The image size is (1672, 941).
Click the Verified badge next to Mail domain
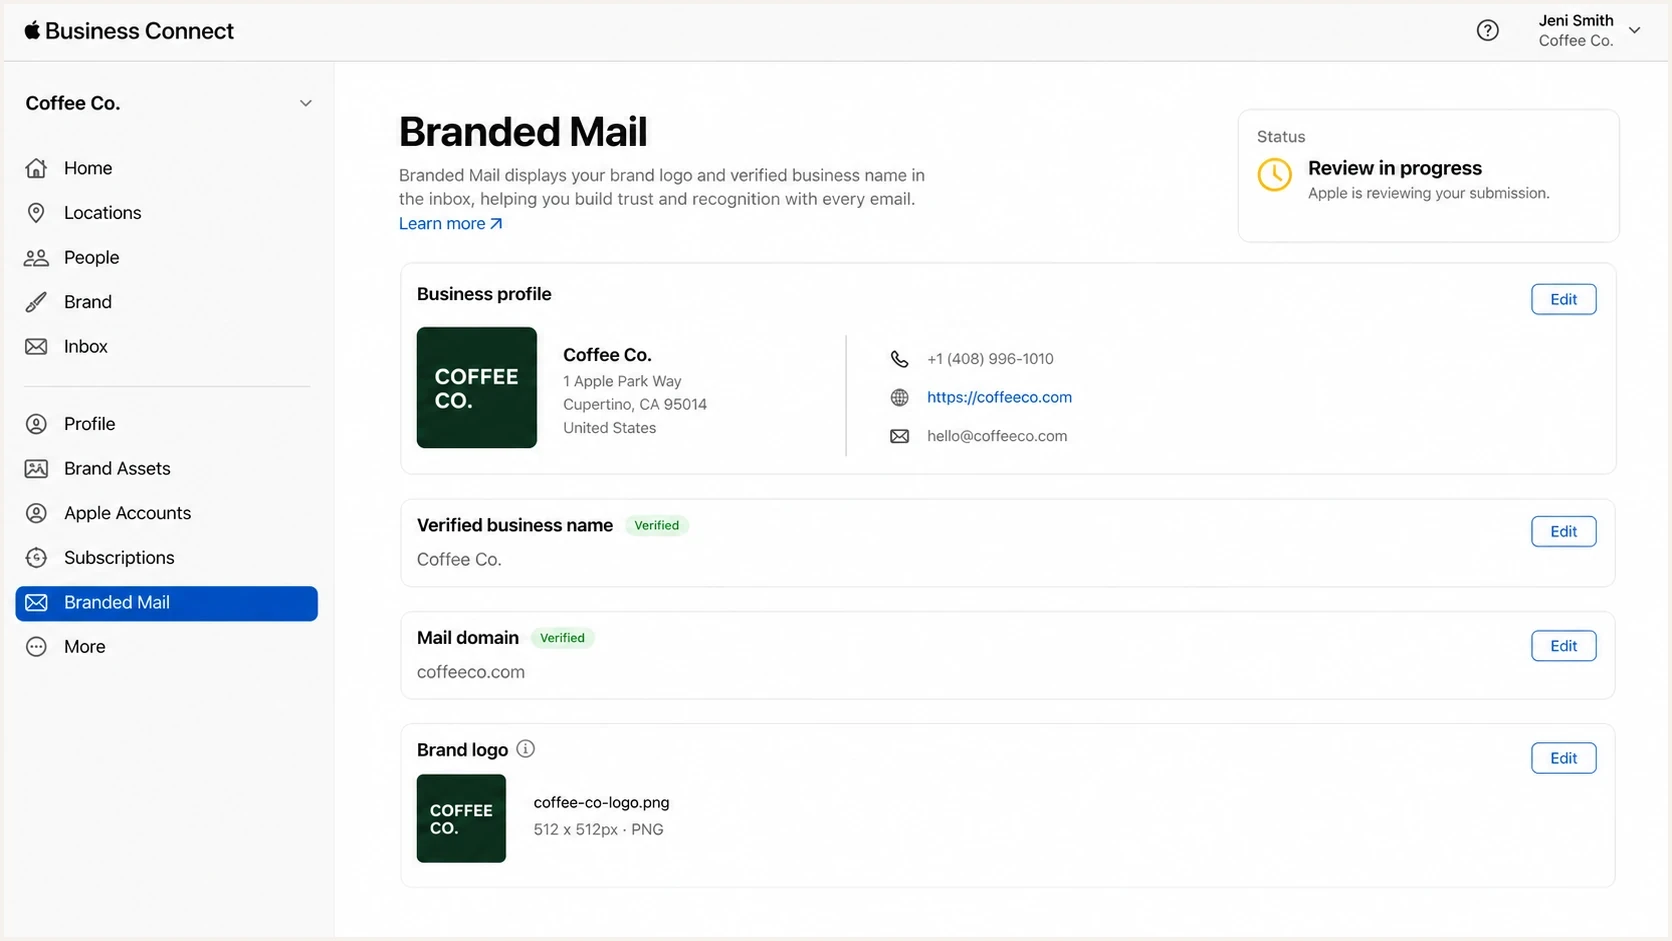(562, 638)
